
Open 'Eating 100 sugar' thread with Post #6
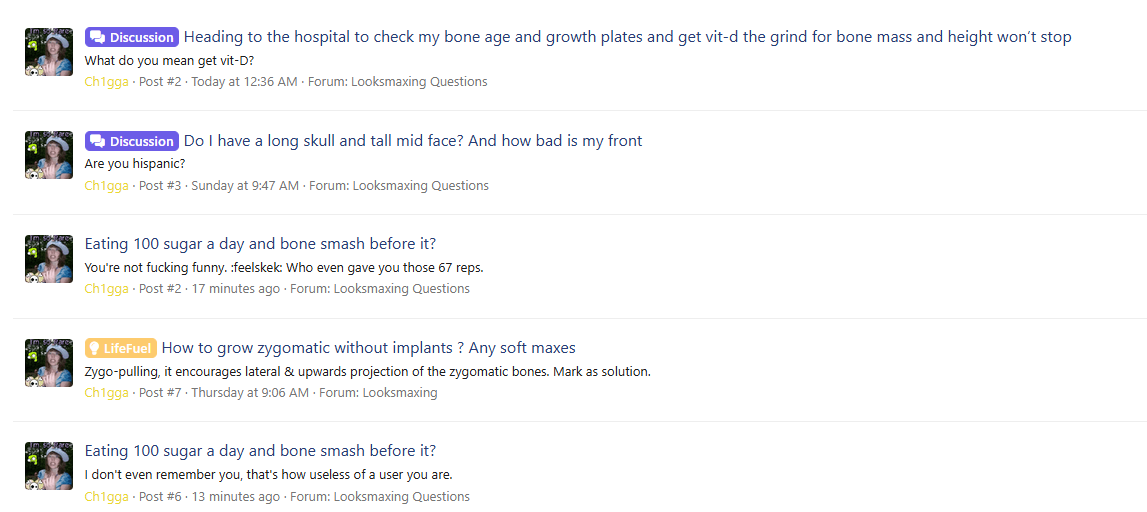click(x=260, y=451)
